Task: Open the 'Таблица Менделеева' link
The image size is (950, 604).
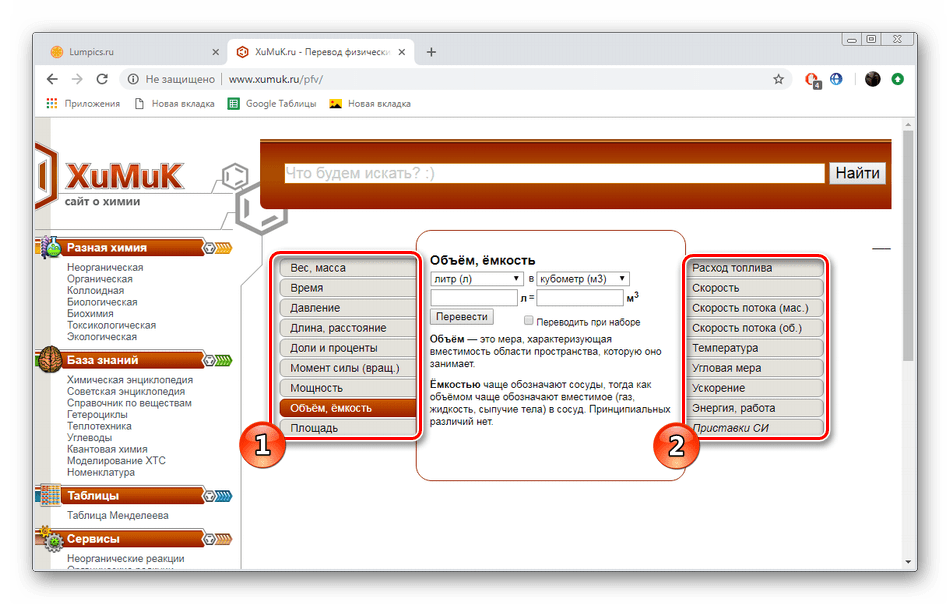Action: tap(118, 516)
